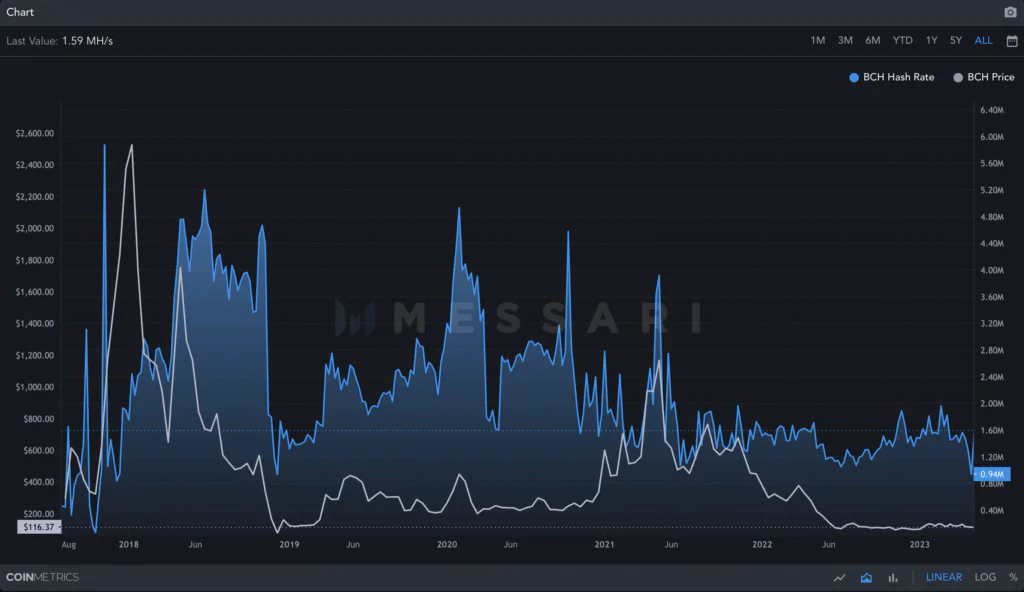Select the 1M time range

[x=818, y=41]
